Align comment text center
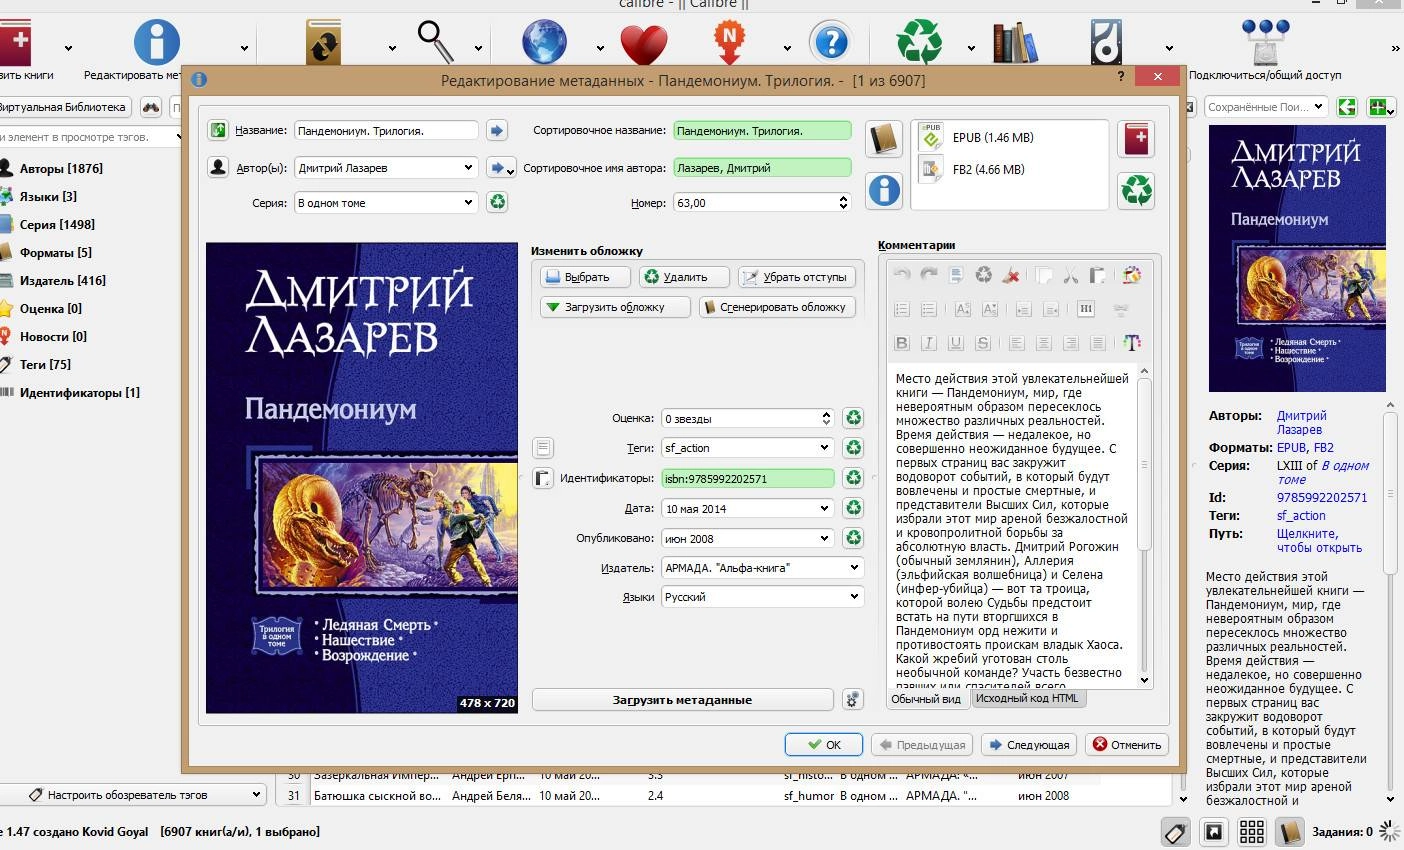Viewport: 1404px width, 850px height. [1043, 343]
